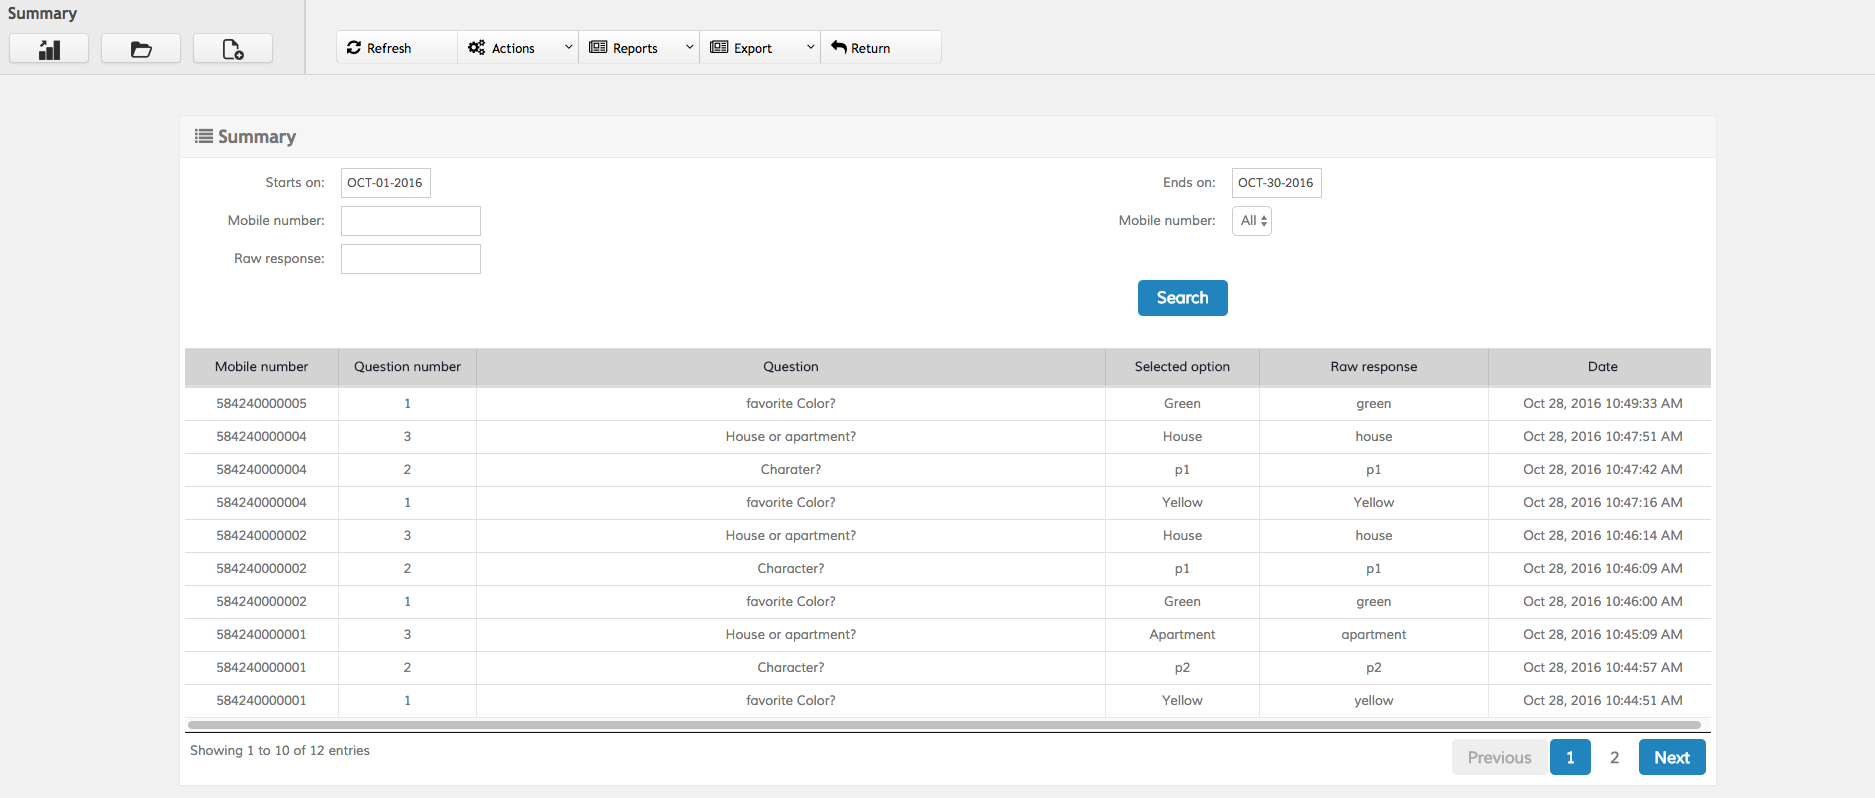Click the bar chart icon button
Viewport: 1875px width, 798px height.
coord(49,49)
